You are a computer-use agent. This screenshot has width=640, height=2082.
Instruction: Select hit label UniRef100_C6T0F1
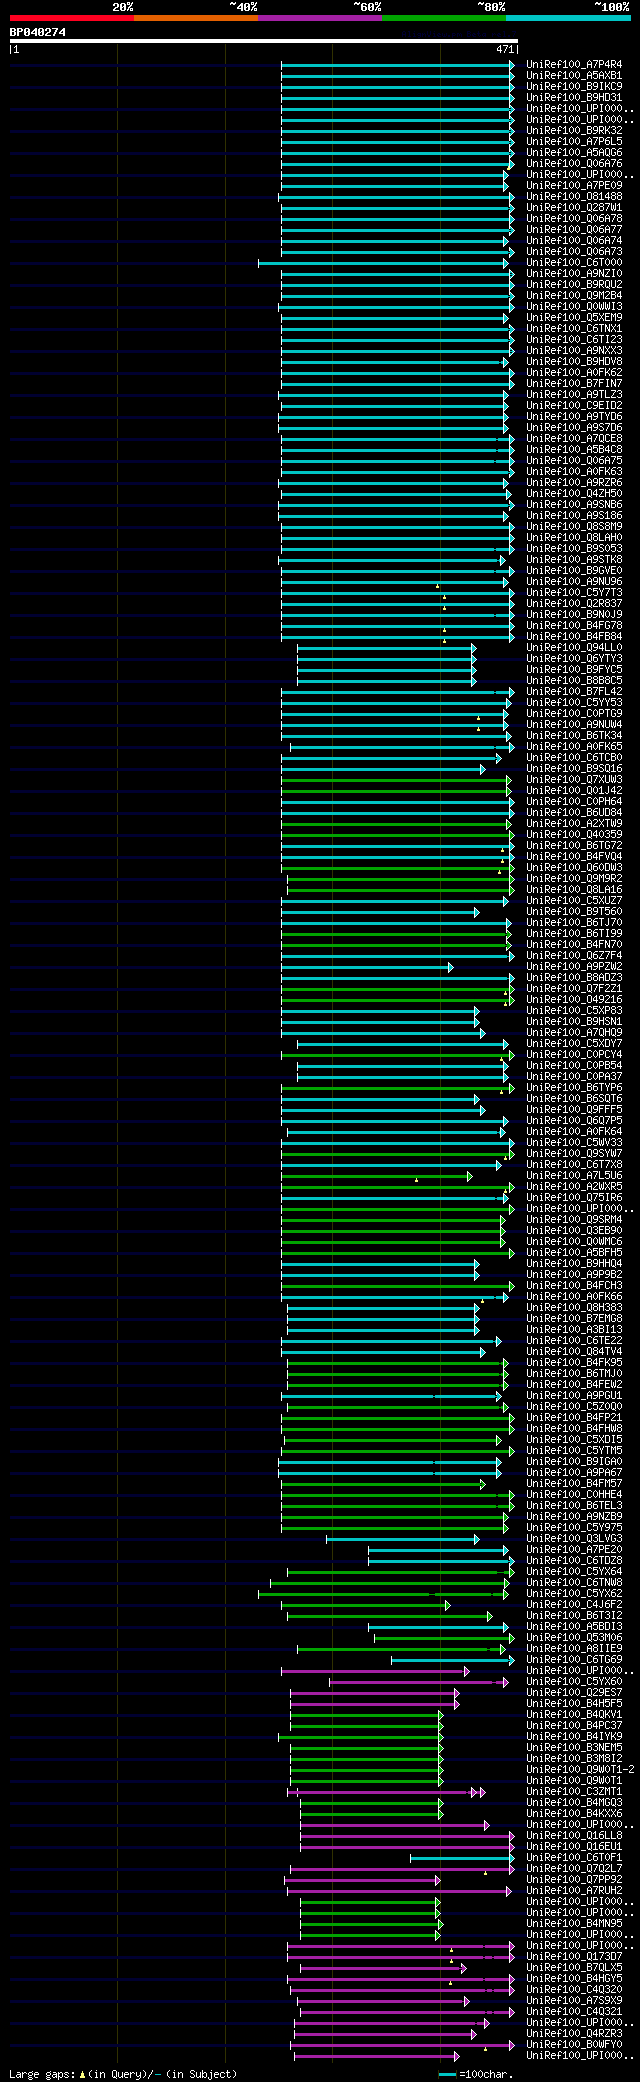574,1857
